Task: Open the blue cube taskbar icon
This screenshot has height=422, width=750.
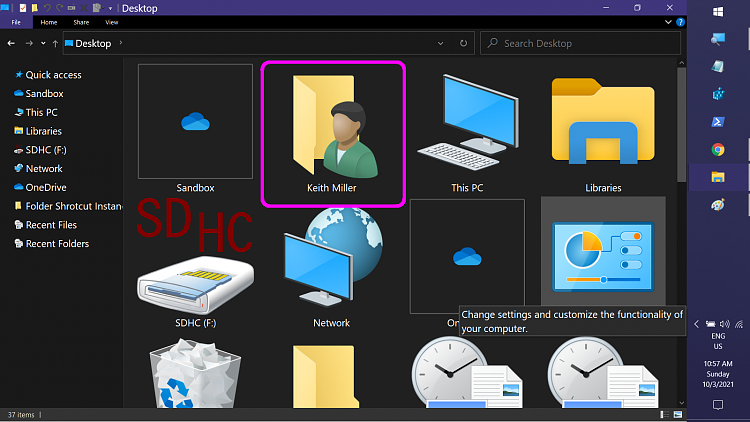Action: (x=718, y=94)
